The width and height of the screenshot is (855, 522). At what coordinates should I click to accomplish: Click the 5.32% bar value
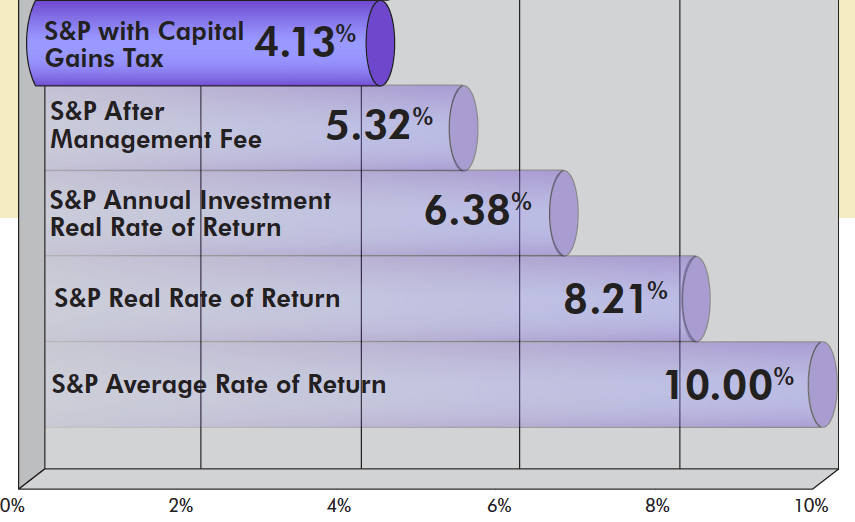[380, 125]
